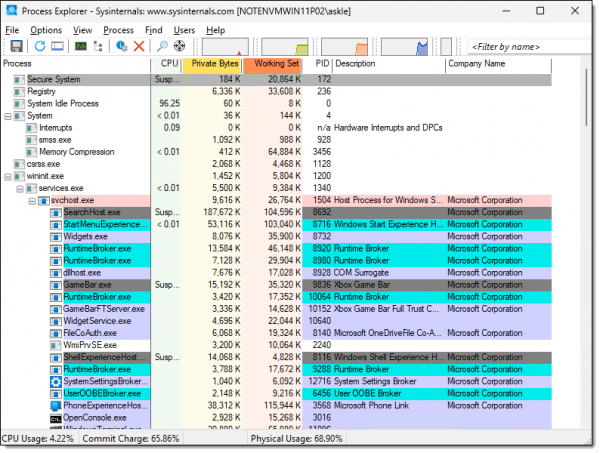Open the File menu
Viewport: 600px width, 453px height.
12,30
